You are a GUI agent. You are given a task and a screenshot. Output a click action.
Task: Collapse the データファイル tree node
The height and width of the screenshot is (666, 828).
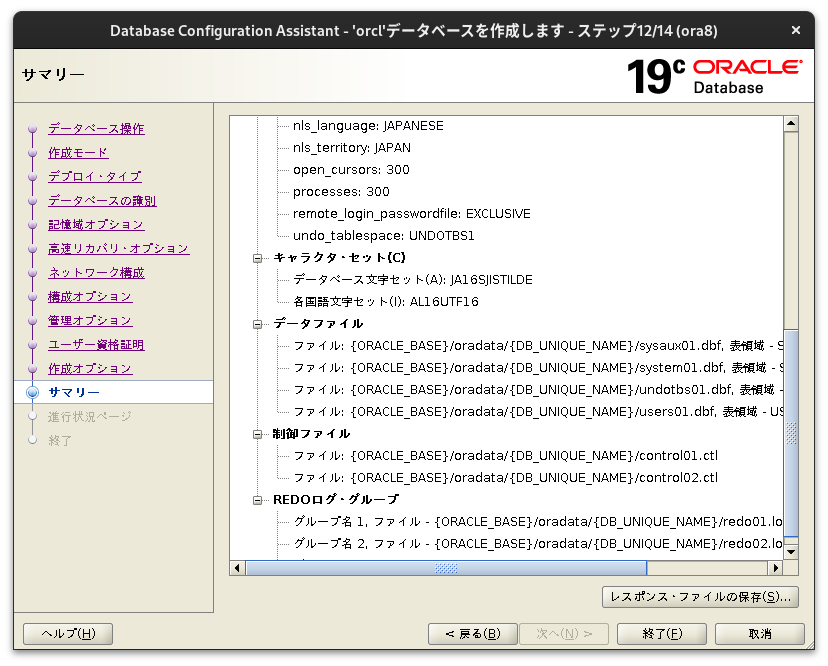pos(258,323)
